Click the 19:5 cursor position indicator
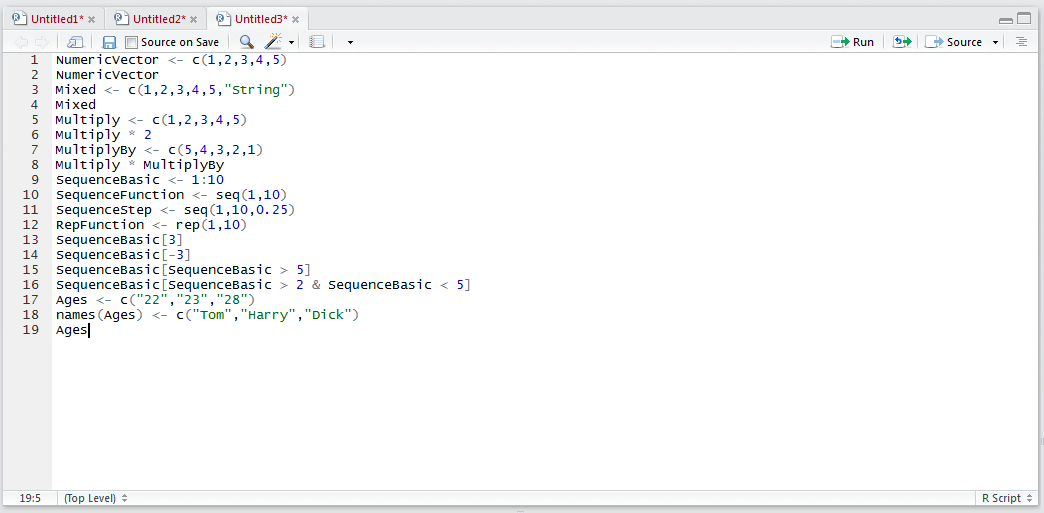 29,498
